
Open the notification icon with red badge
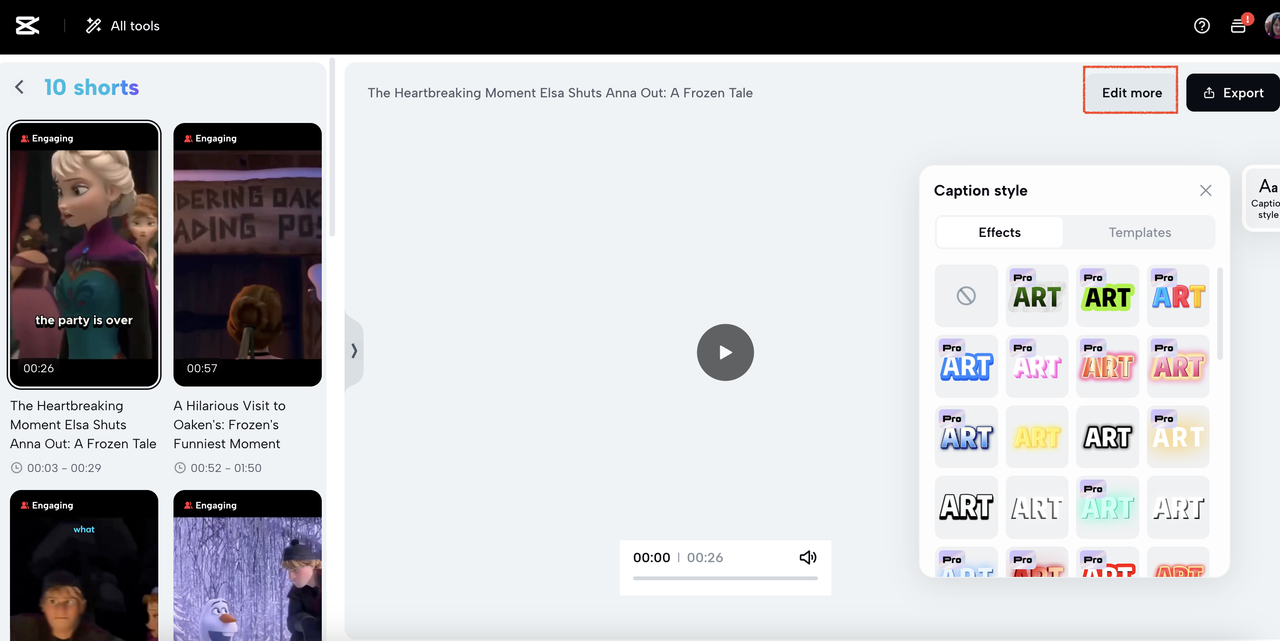[x=1239, y=25]
